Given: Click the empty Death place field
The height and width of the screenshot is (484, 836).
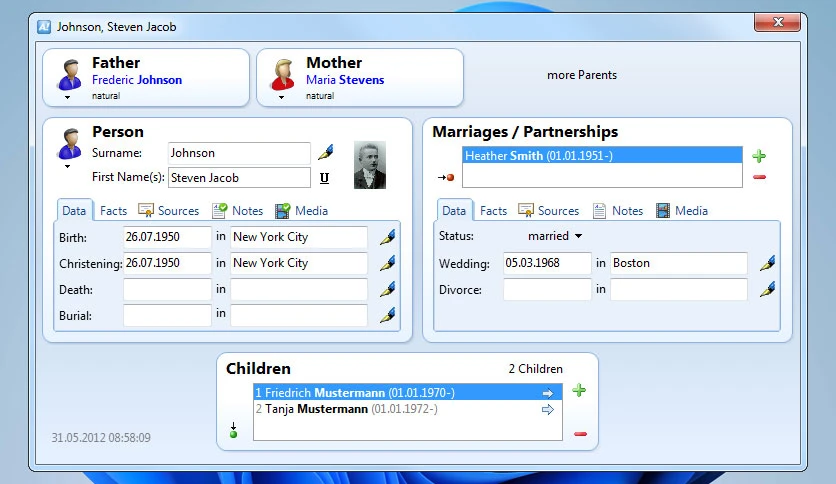Looking at the screenshot, I should [x=299, y=289].
